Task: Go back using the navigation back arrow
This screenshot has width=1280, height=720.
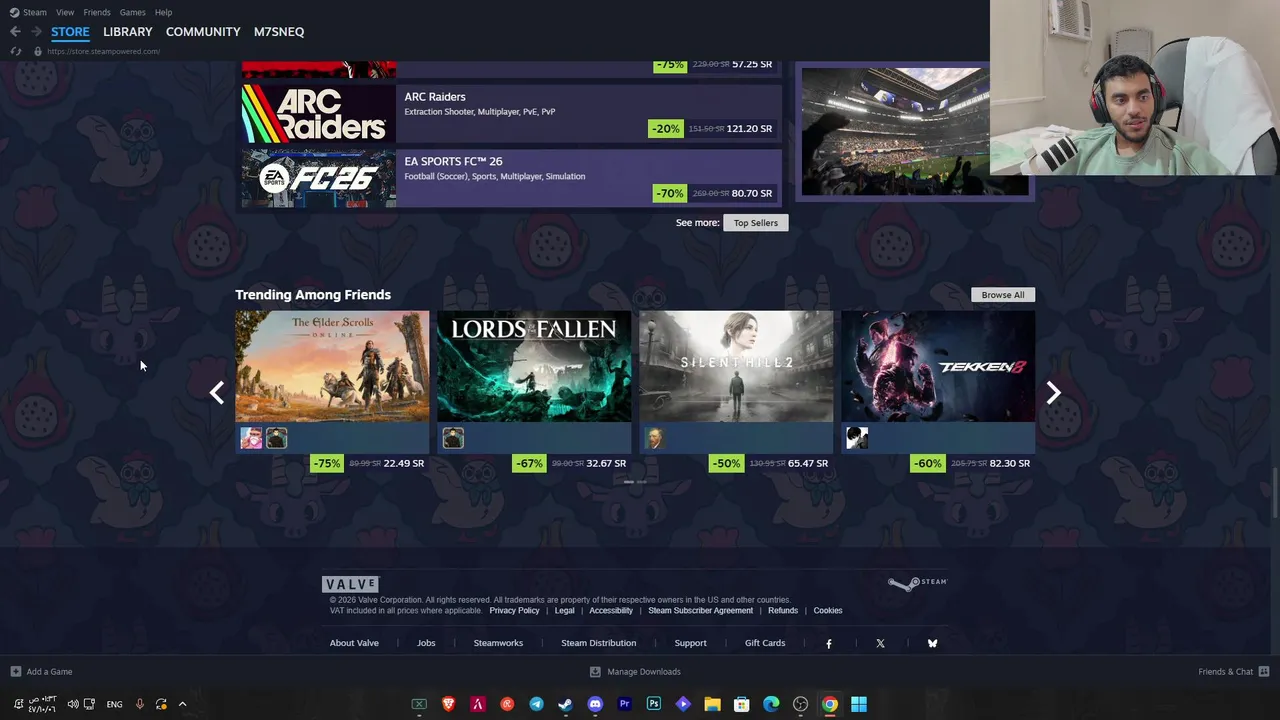Action: pyautogui.click(x=15, y=32)
